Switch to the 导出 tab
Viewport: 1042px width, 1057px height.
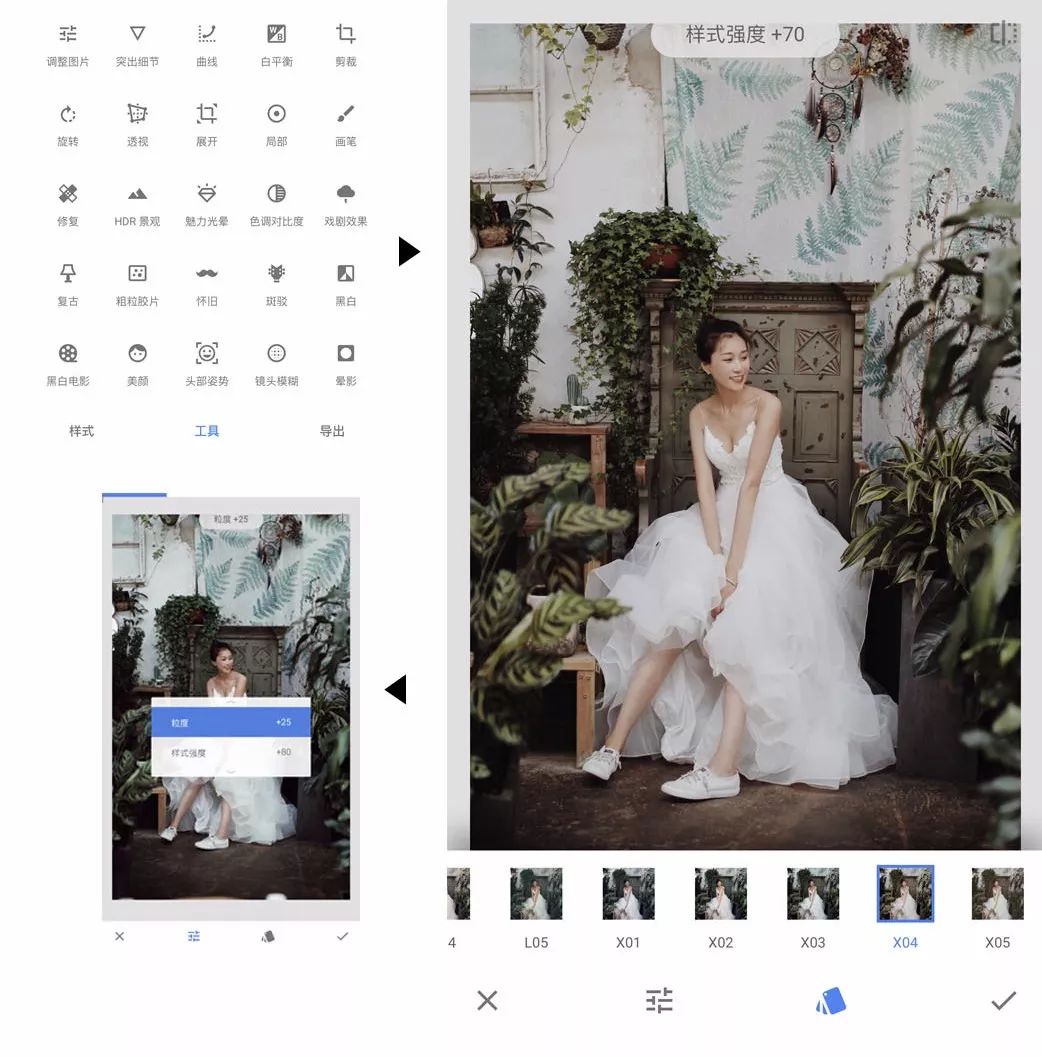(332, 431)
